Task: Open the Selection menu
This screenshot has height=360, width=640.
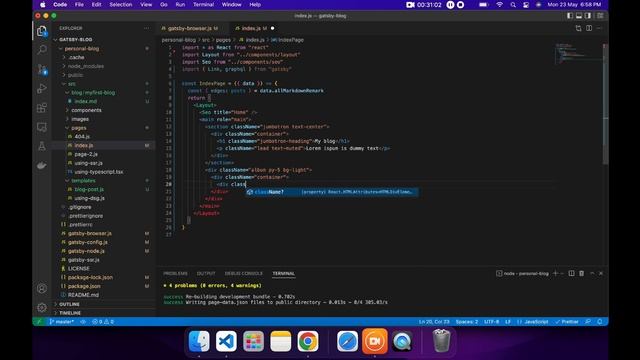Action: 120,4
